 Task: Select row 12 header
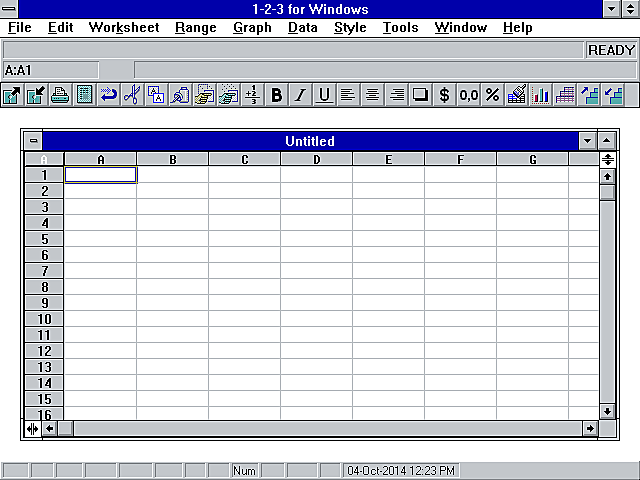44,351
